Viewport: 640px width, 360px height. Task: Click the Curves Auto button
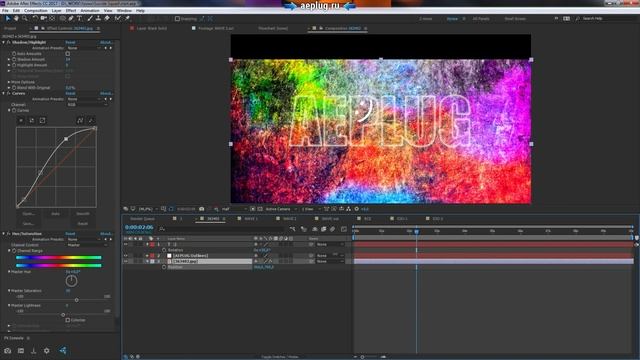56,213
